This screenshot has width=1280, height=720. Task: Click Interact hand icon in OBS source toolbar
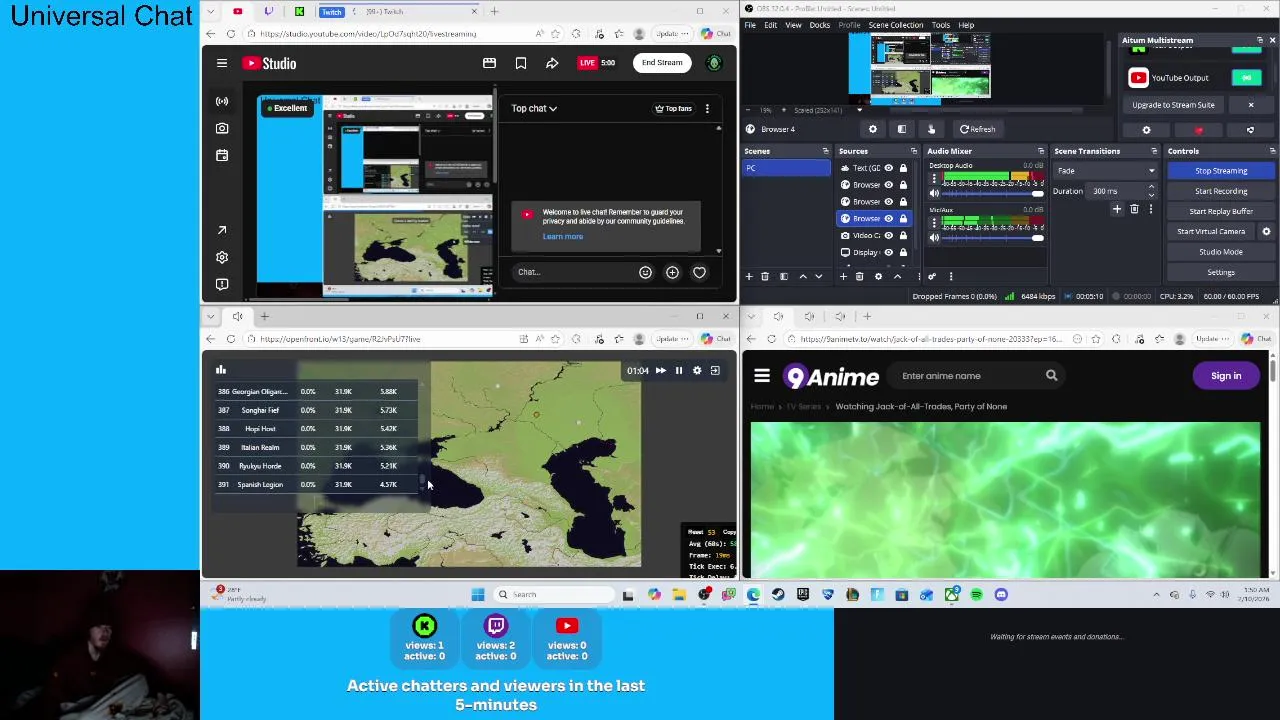(x=931, y=129)
